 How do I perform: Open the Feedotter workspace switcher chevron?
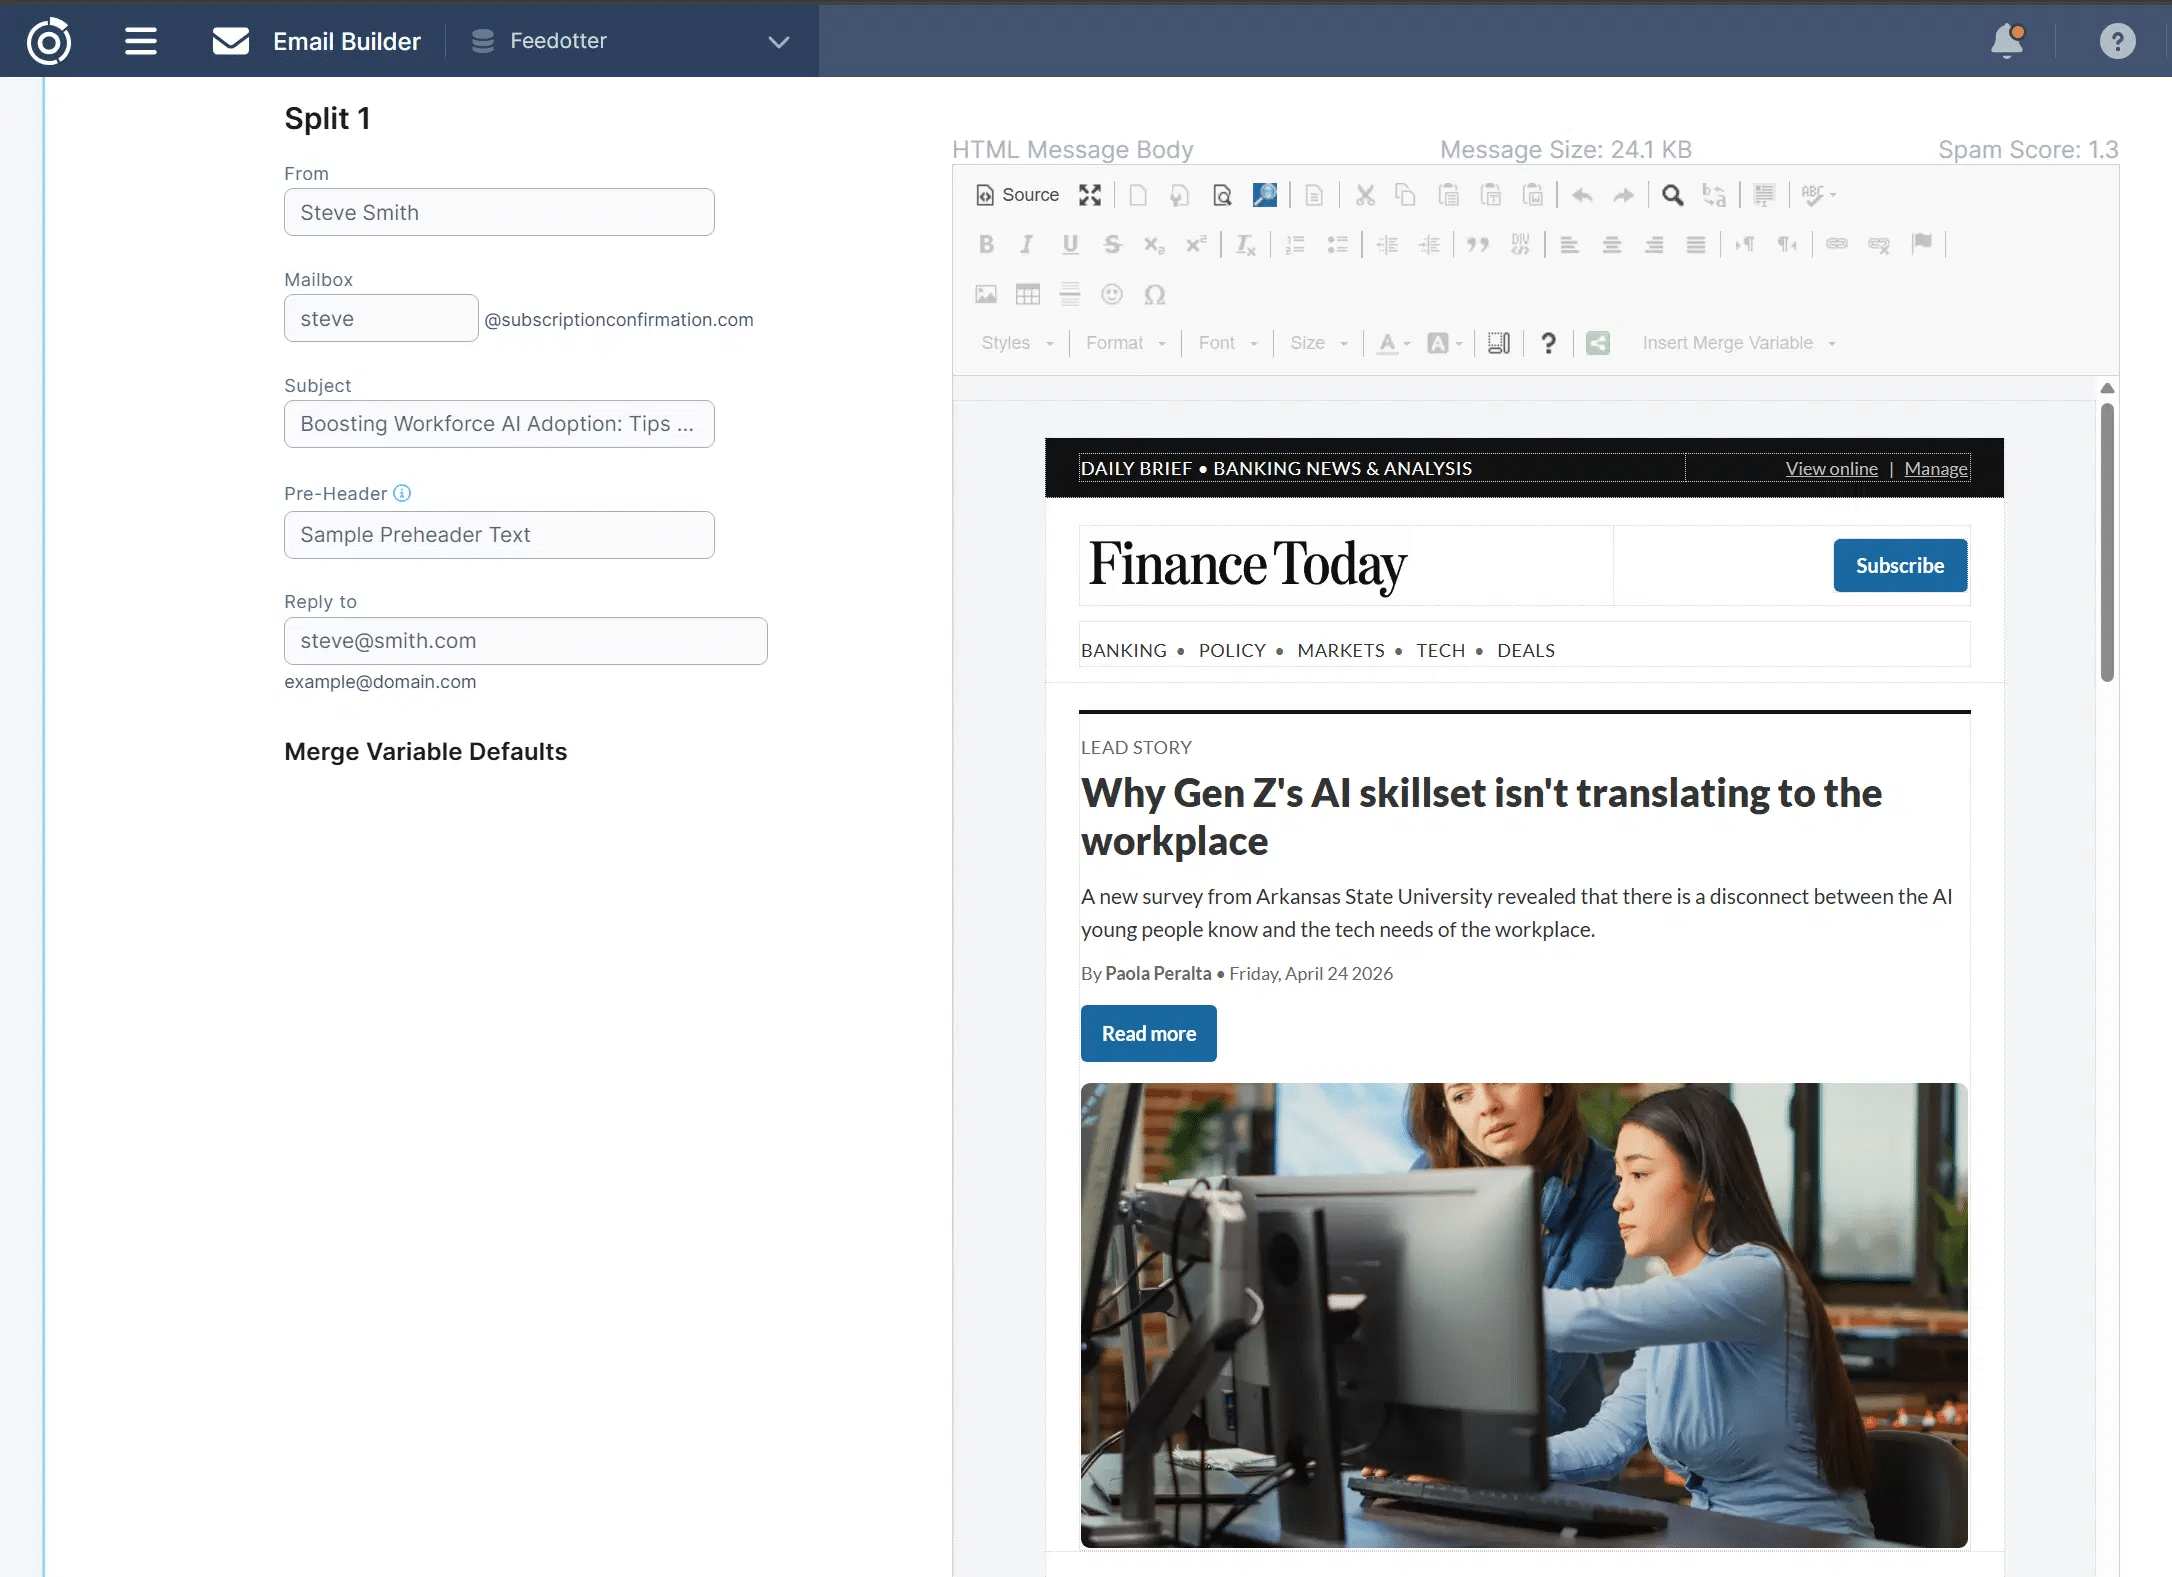click(779, 41)
